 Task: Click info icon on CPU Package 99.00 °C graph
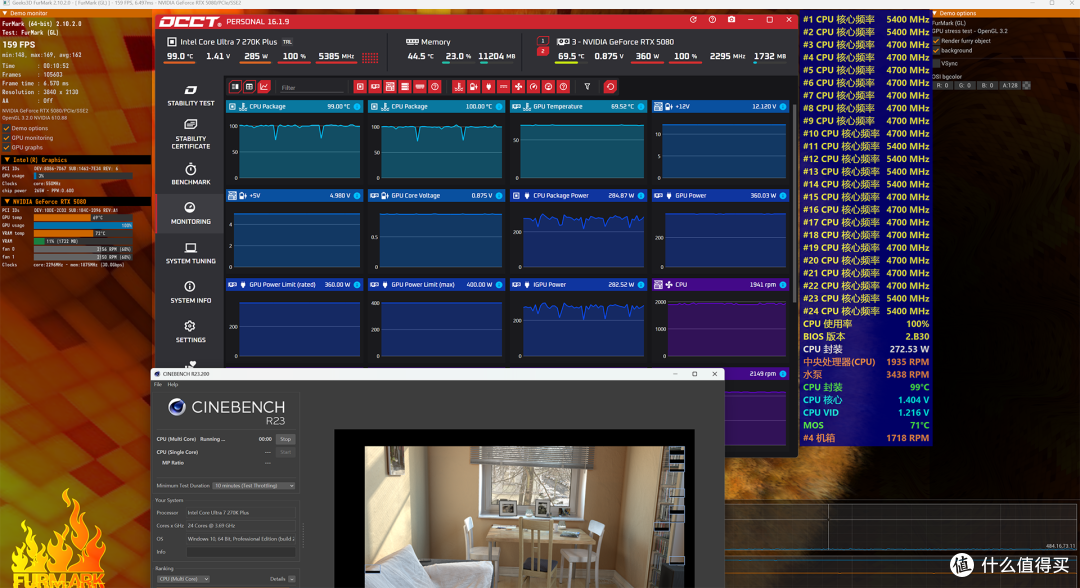point(357,107)
